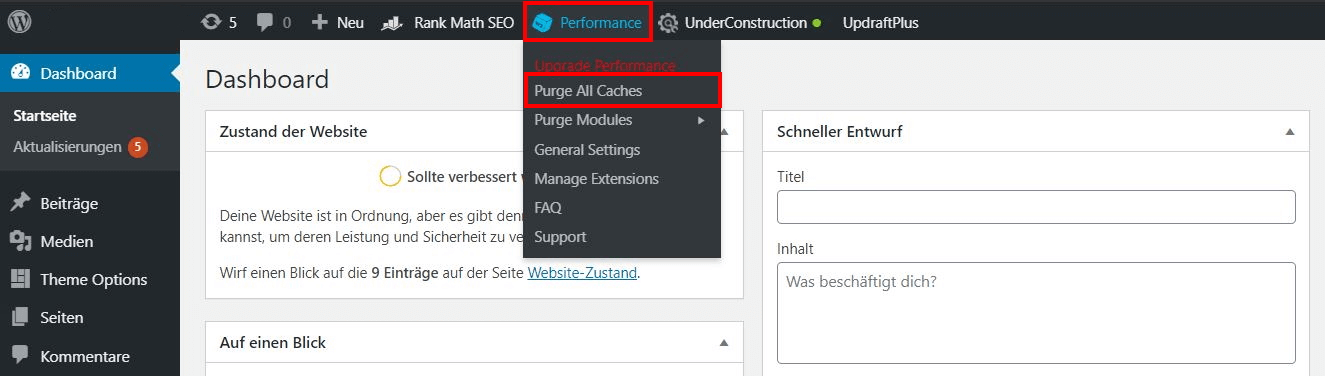This screenshot has height=376, width=1325.
Task: Collapse the Auf einen Blick panel
Action: pyautogui.click(x=724, y=343)
